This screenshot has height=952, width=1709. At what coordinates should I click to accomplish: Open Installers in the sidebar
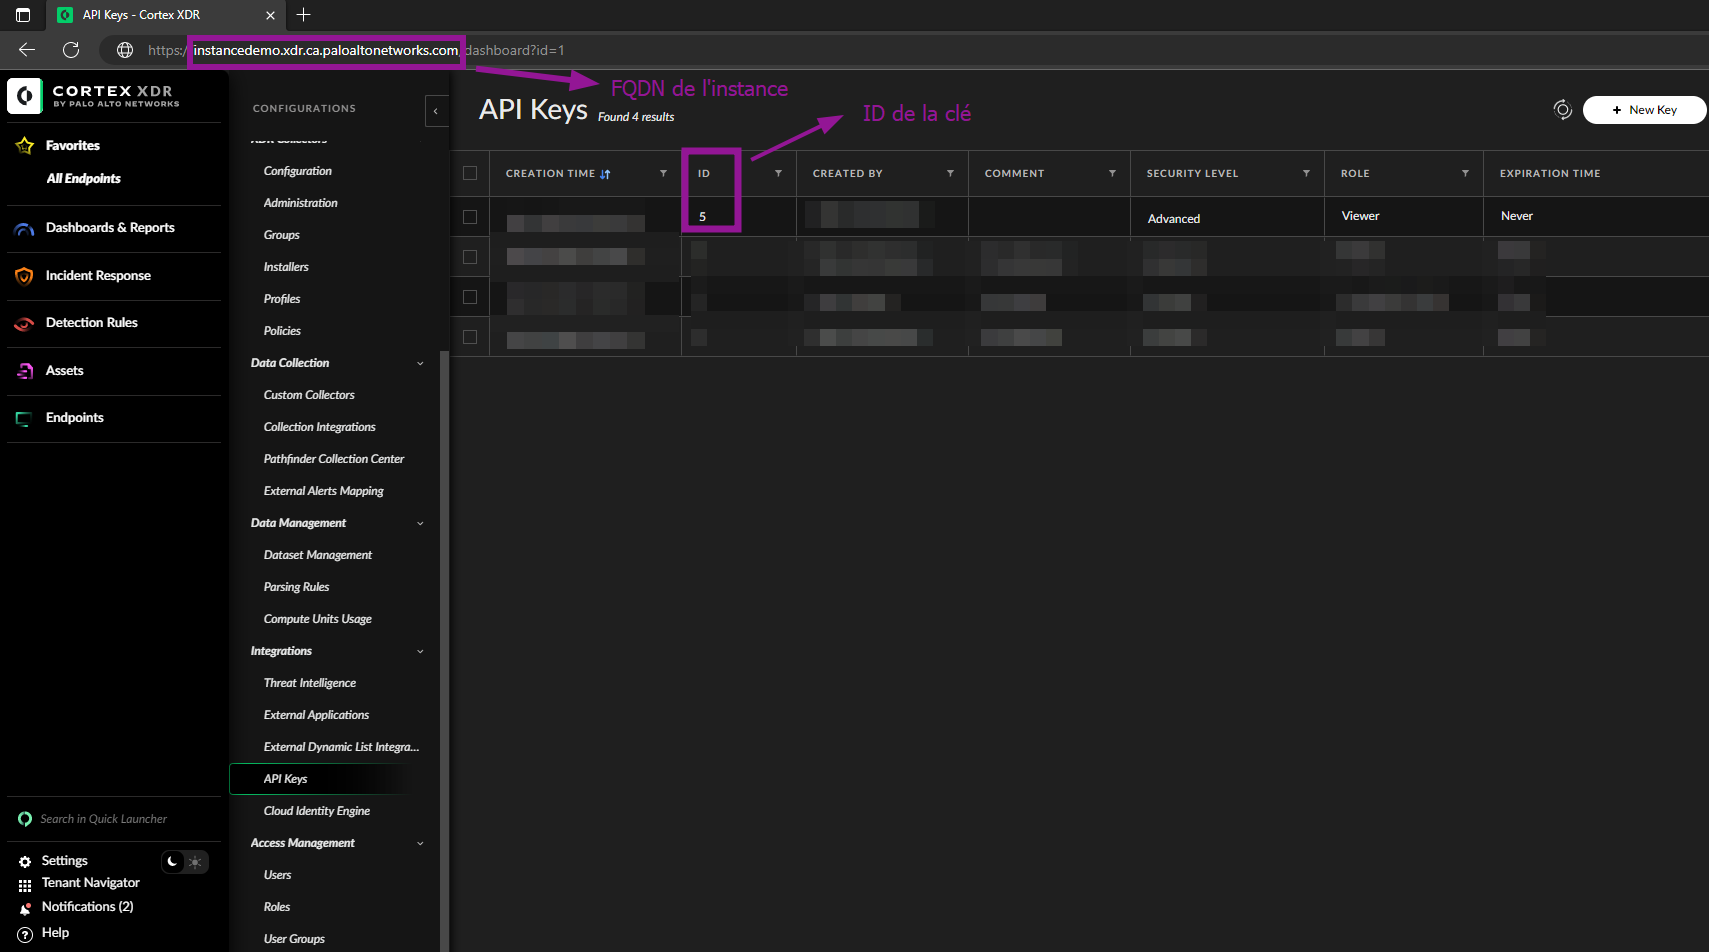(x=286, y=267)
